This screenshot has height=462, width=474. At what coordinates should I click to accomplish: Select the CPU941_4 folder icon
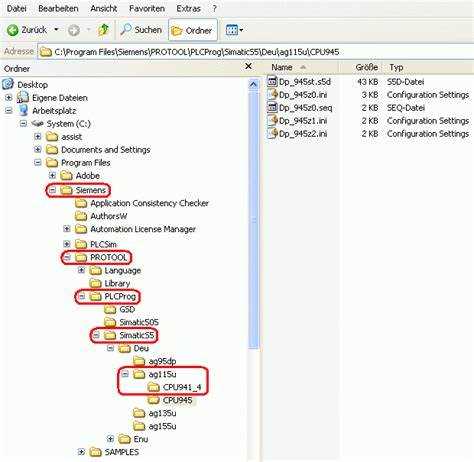coord(154,387)
